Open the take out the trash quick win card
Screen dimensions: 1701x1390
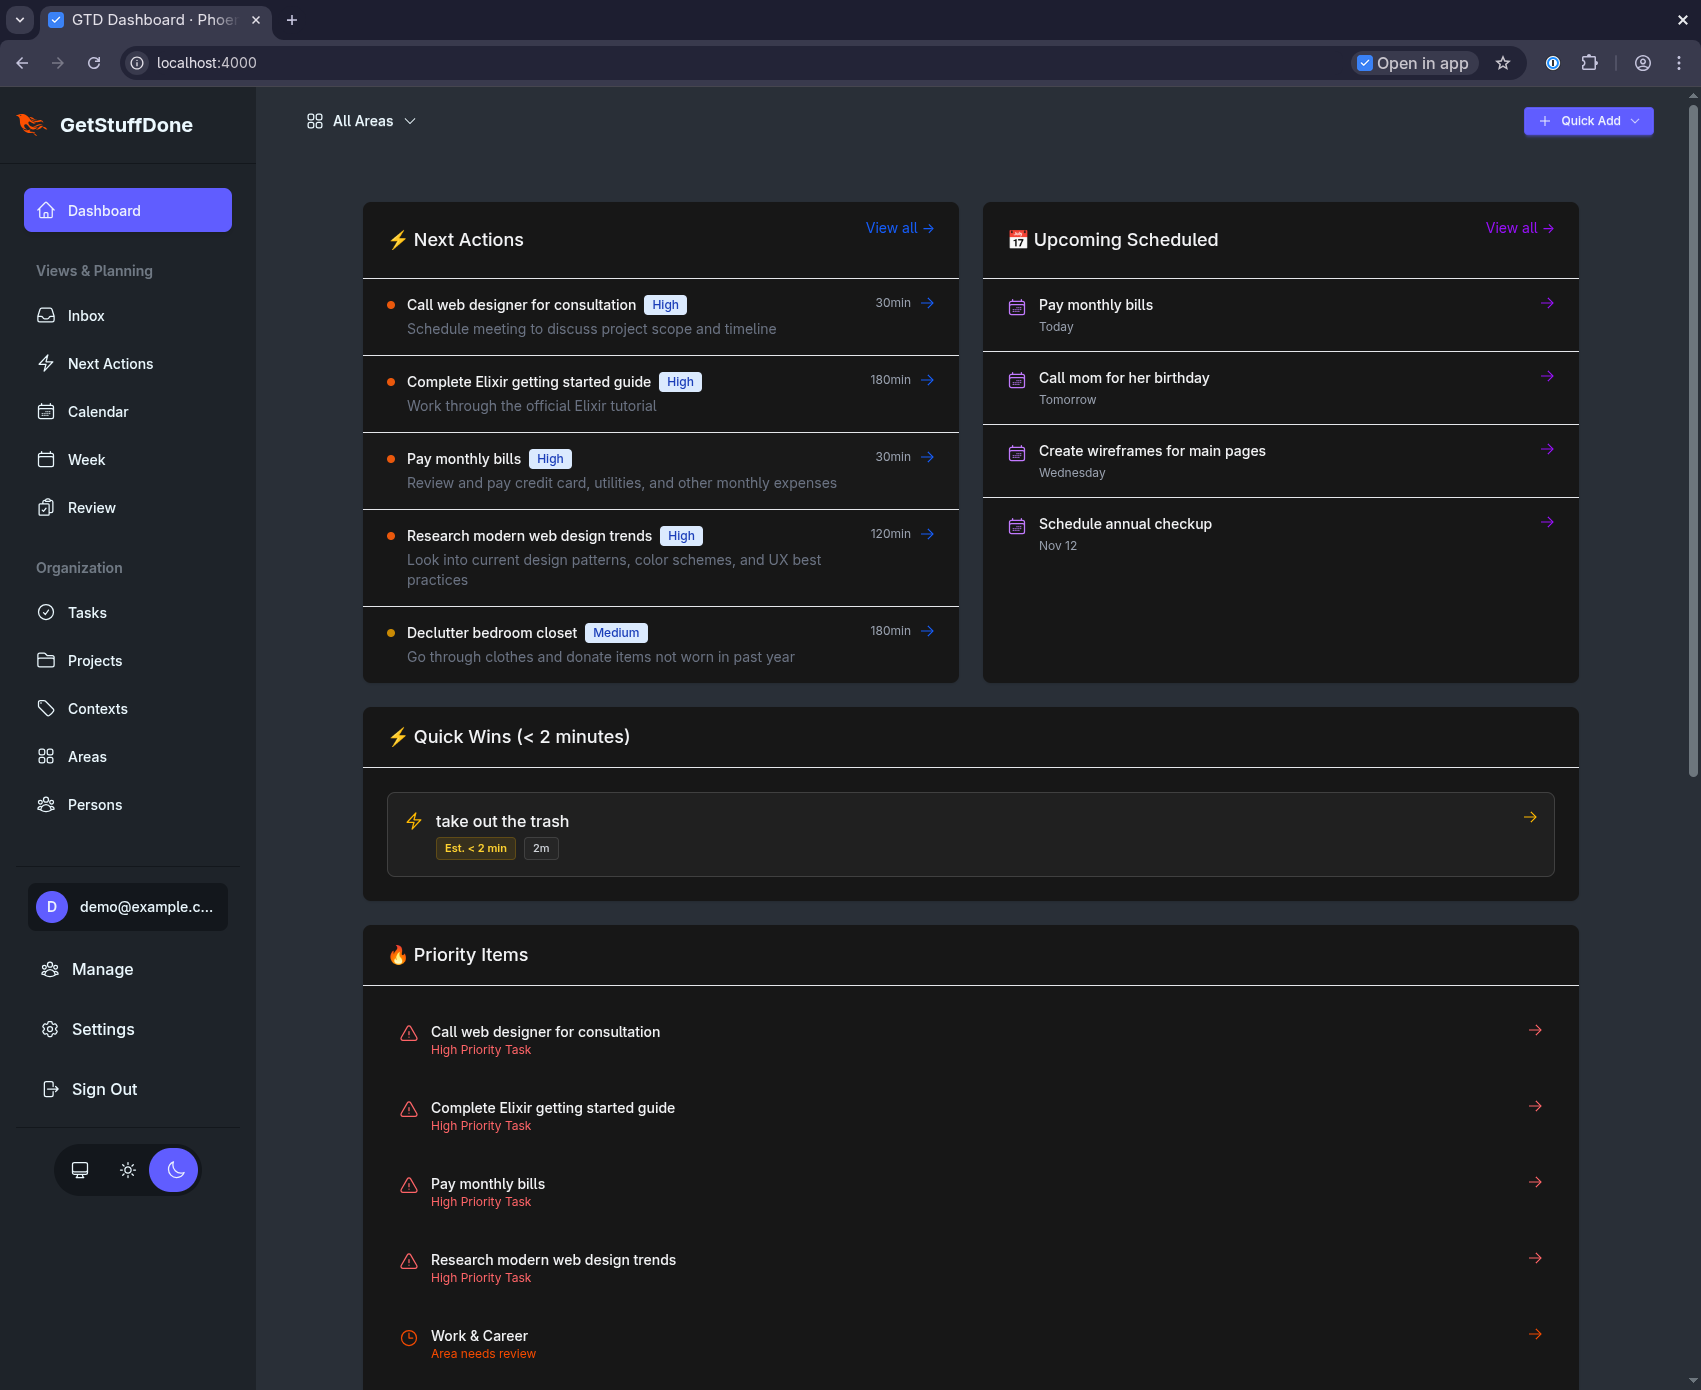tap(971, 834)
